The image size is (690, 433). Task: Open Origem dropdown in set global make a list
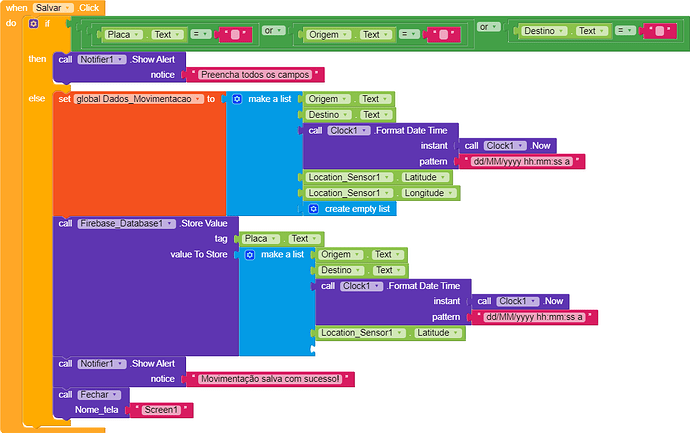(x=329, y=99)
